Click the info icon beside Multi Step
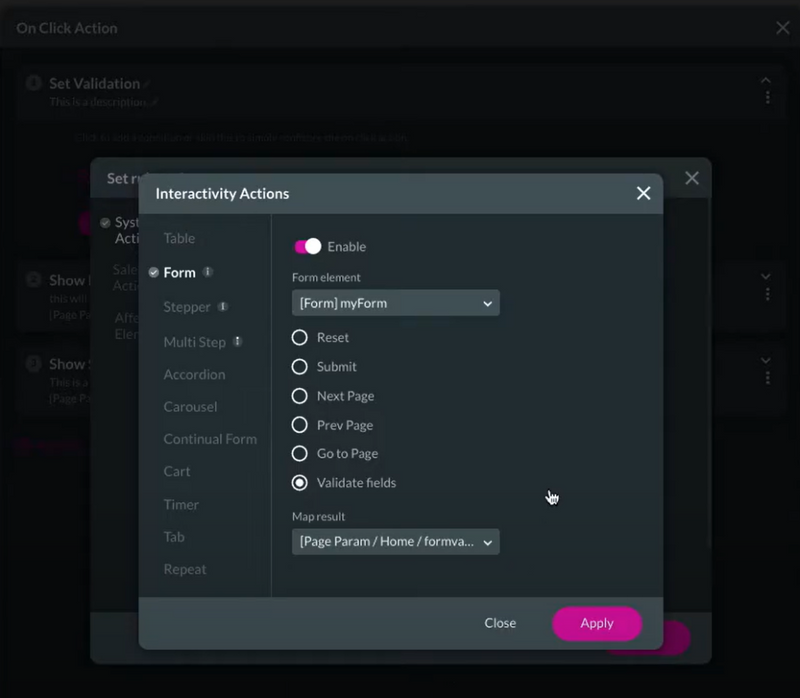800x698 pixels. coord(237,341)
